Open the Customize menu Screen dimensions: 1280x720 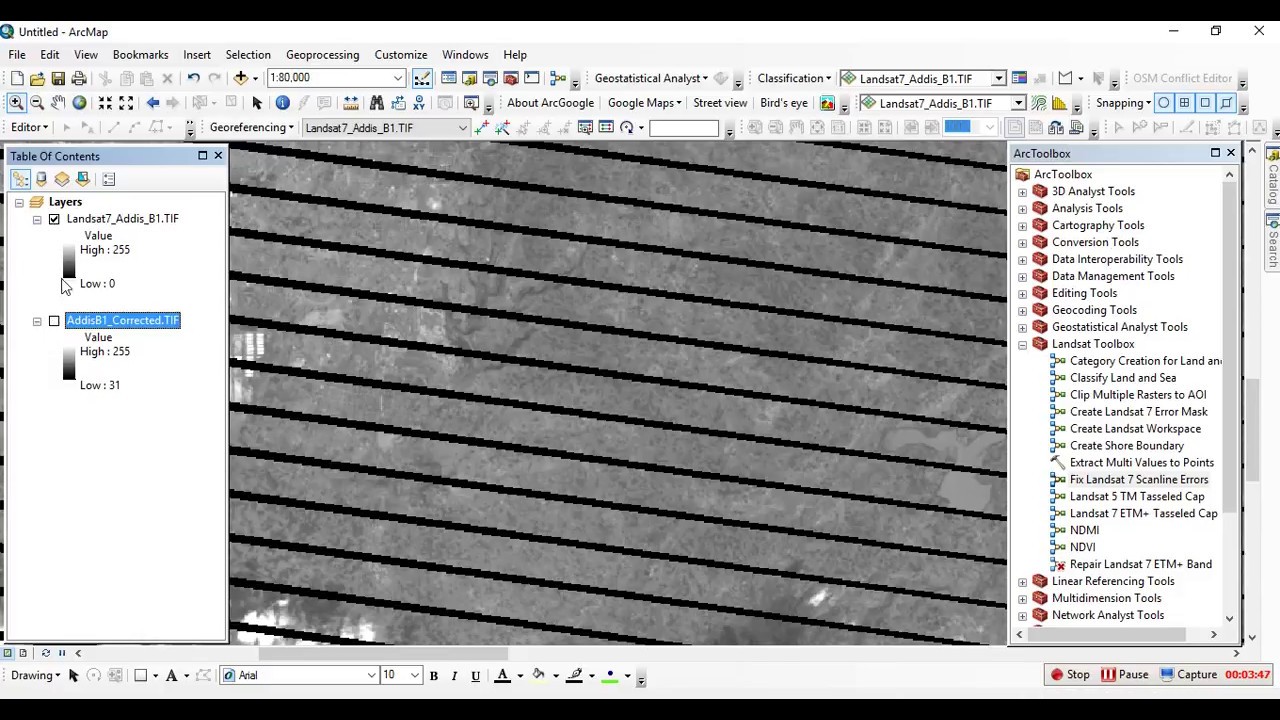pos(401,55)
